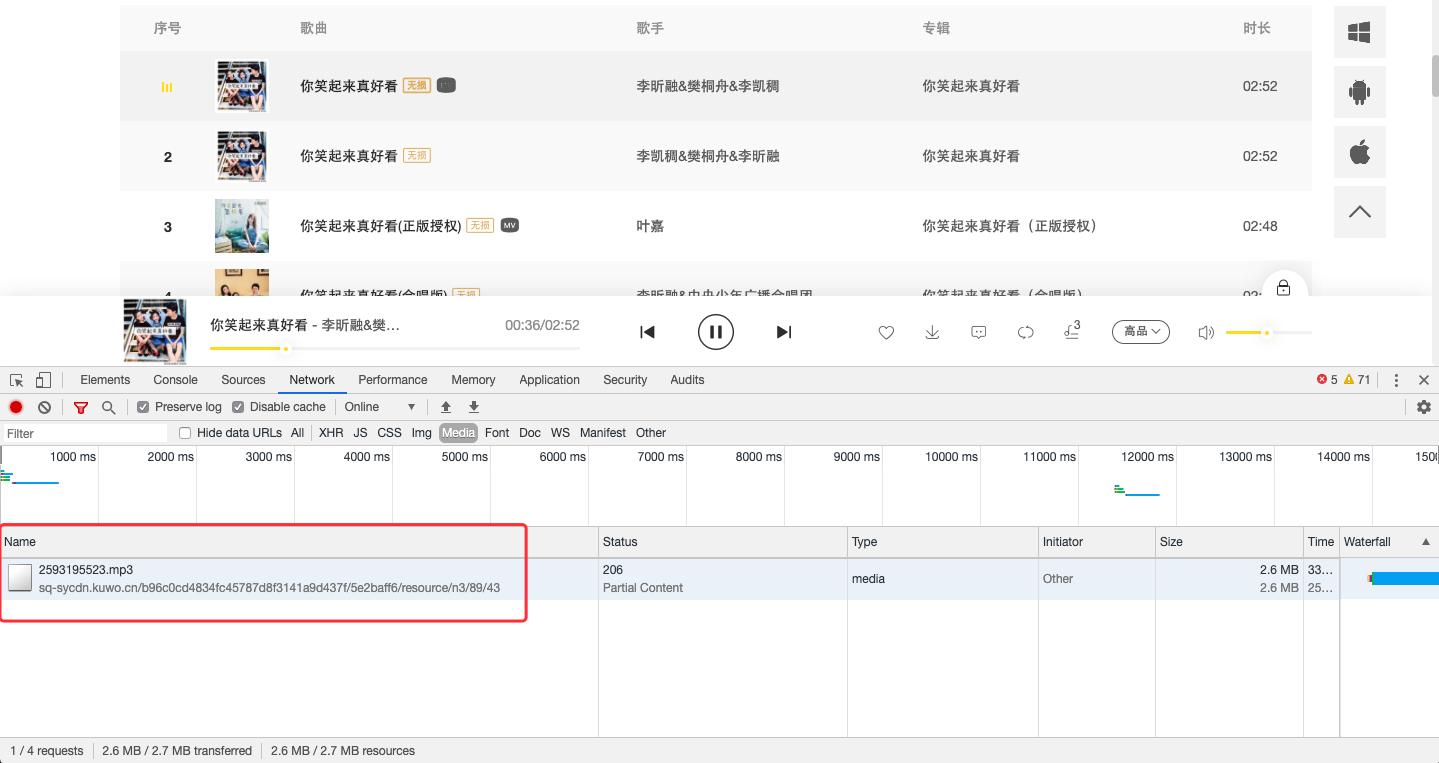
Task: Open the Online network throttling dropdown
Action: coord(380,407)
